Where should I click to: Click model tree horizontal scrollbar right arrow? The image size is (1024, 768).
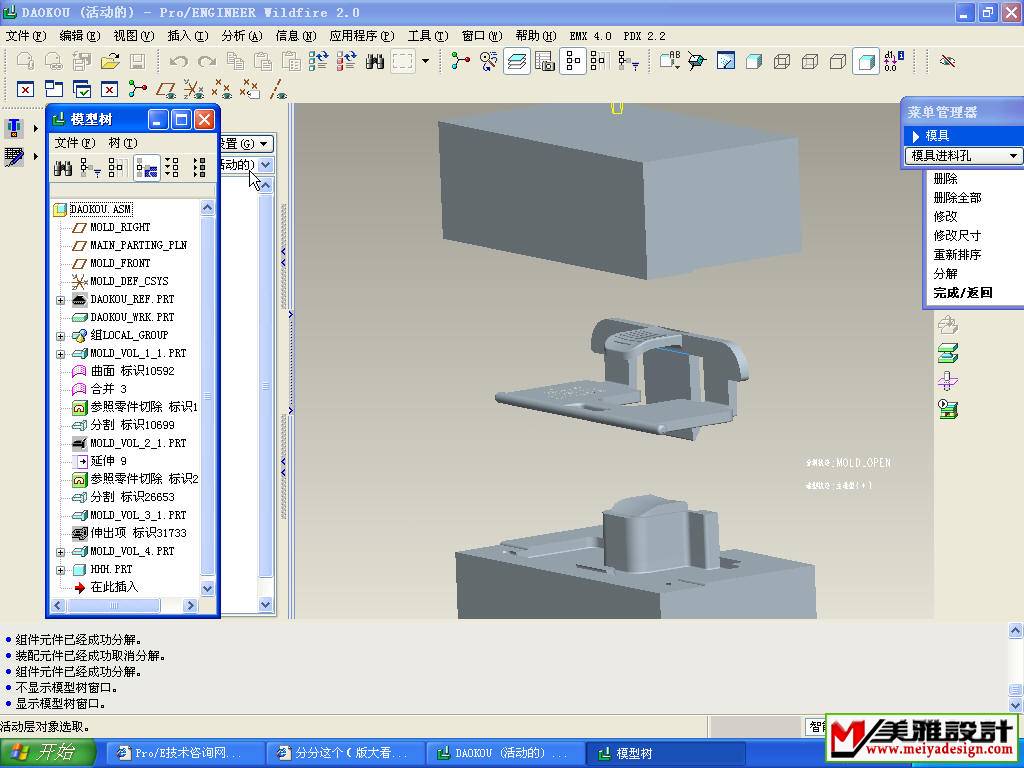(190, 606)
